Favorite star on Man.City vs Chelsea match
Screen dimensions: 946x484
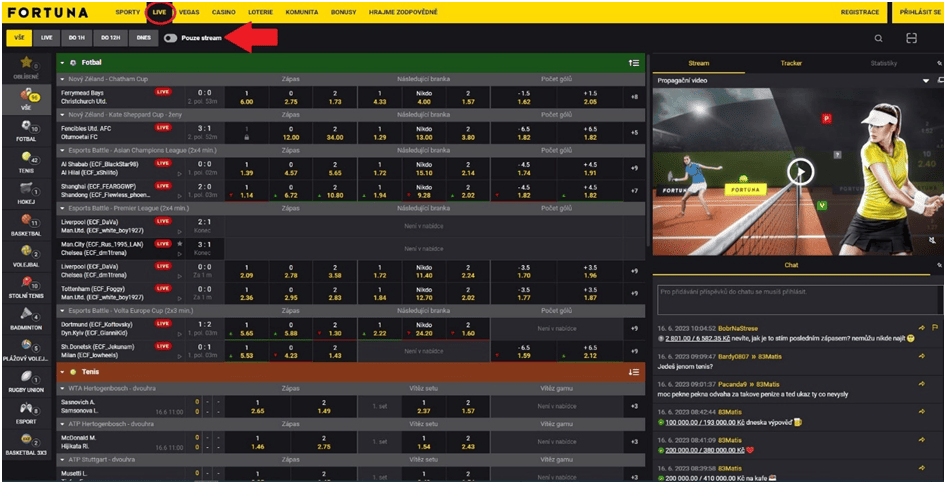[x=179, y=244]
